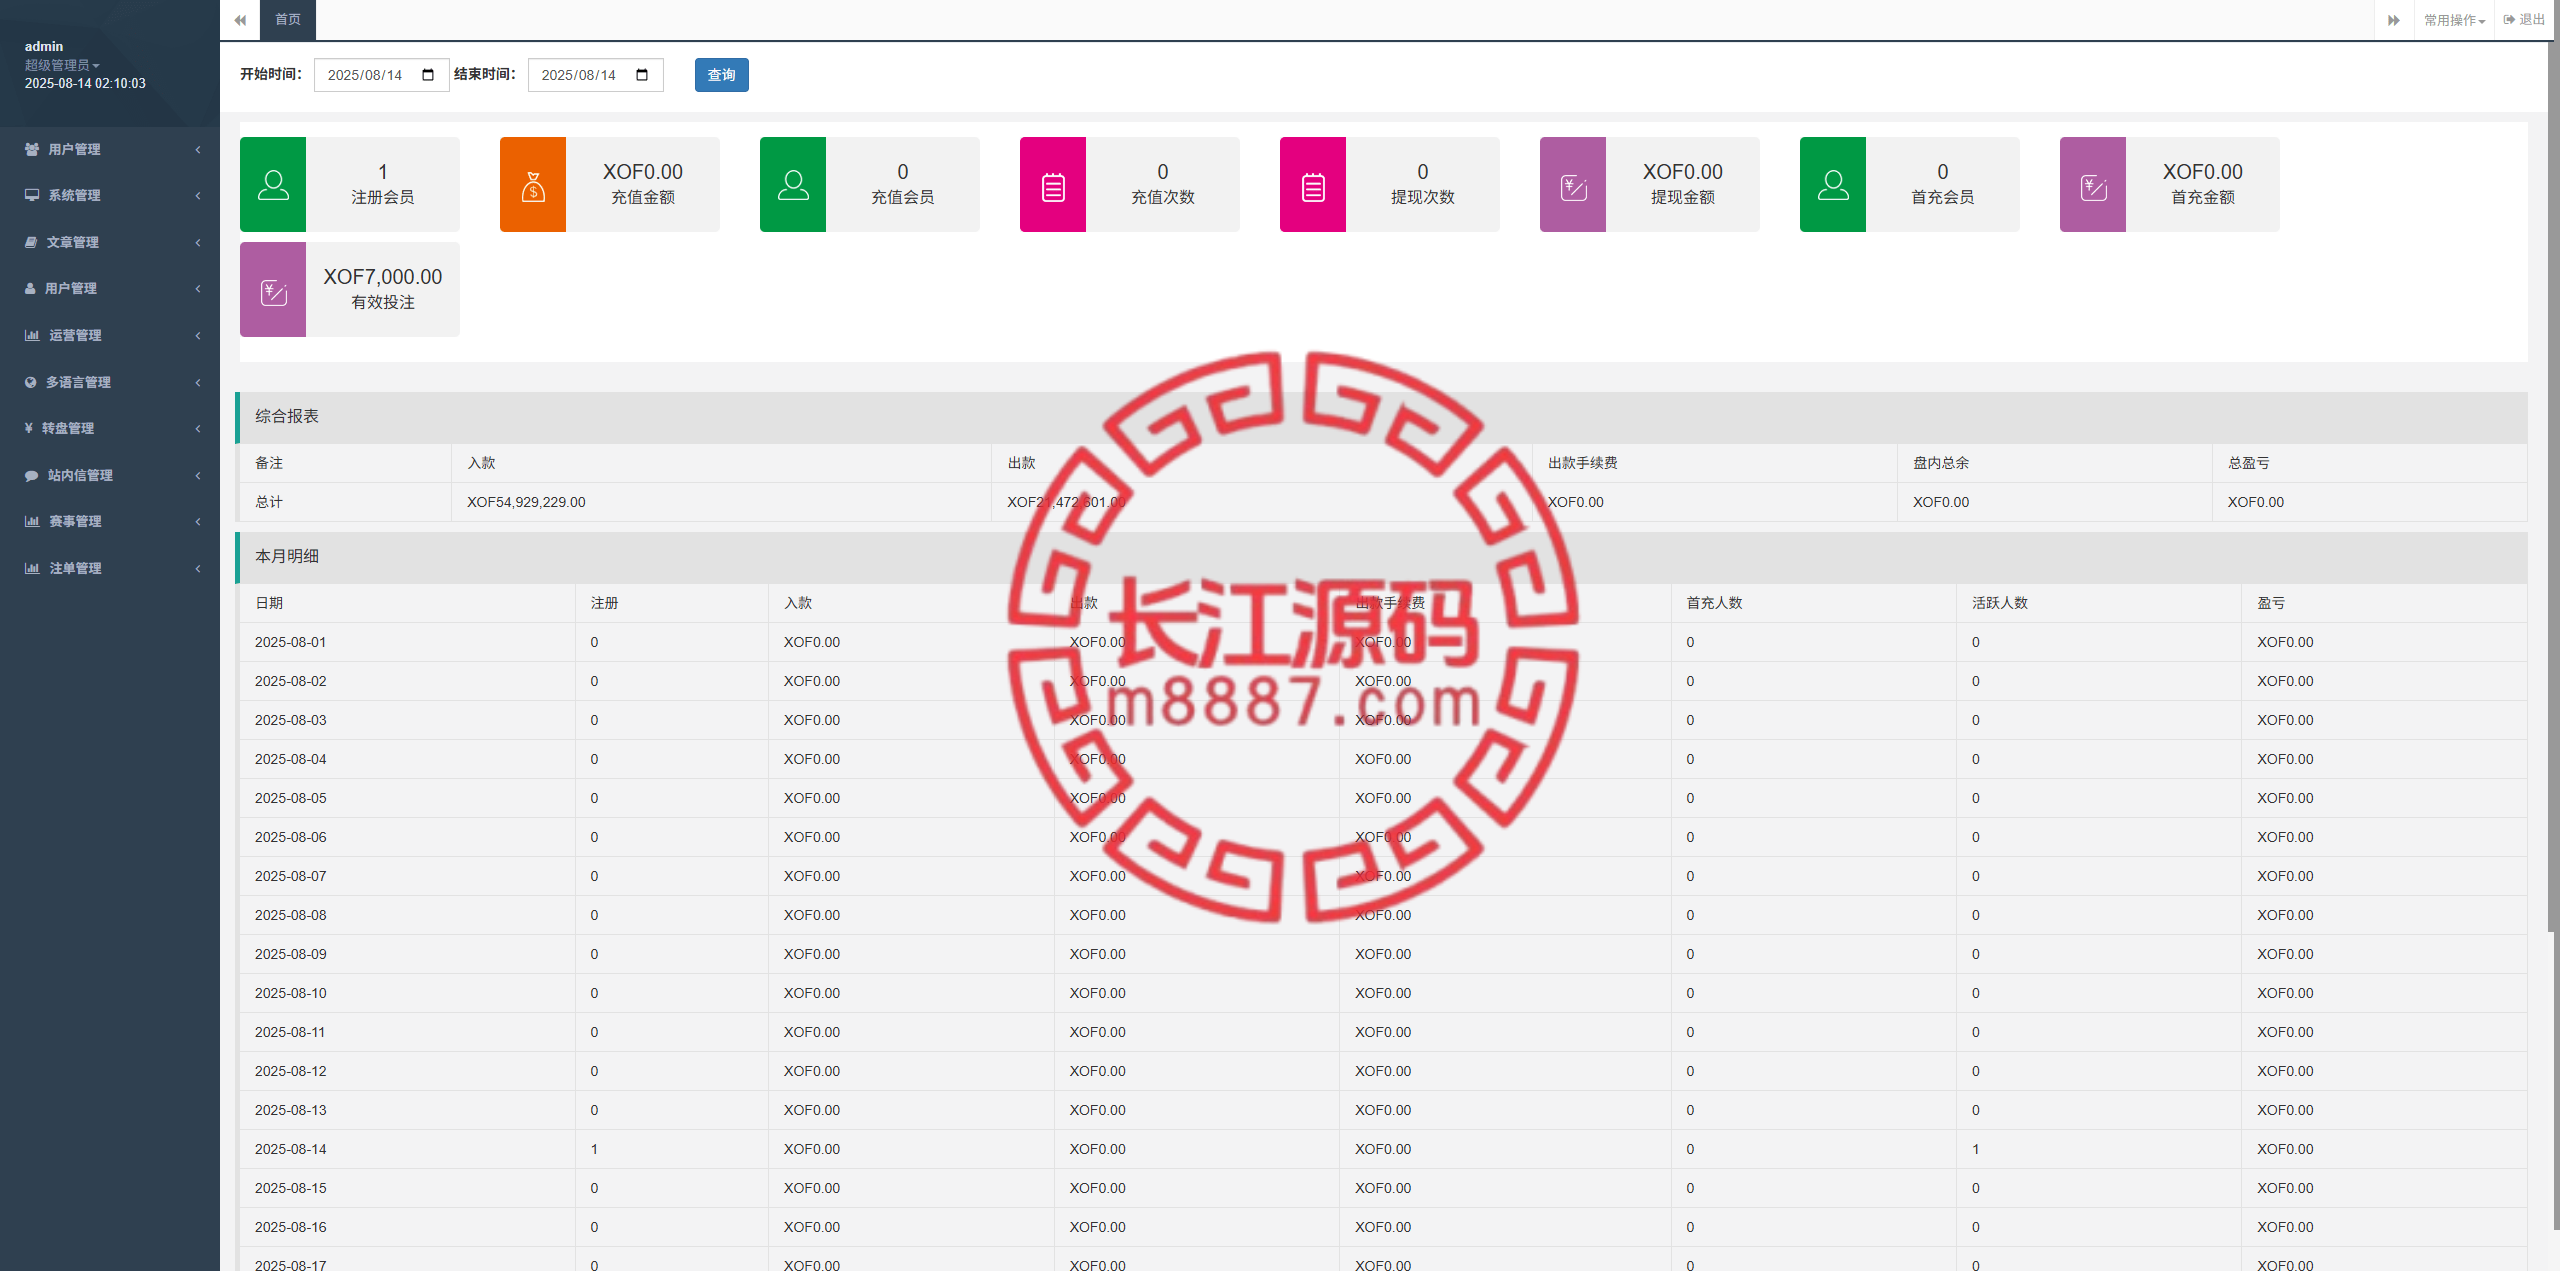
Task: Click the chart icon beside 注单管理
Action: [x=32, y=568]
